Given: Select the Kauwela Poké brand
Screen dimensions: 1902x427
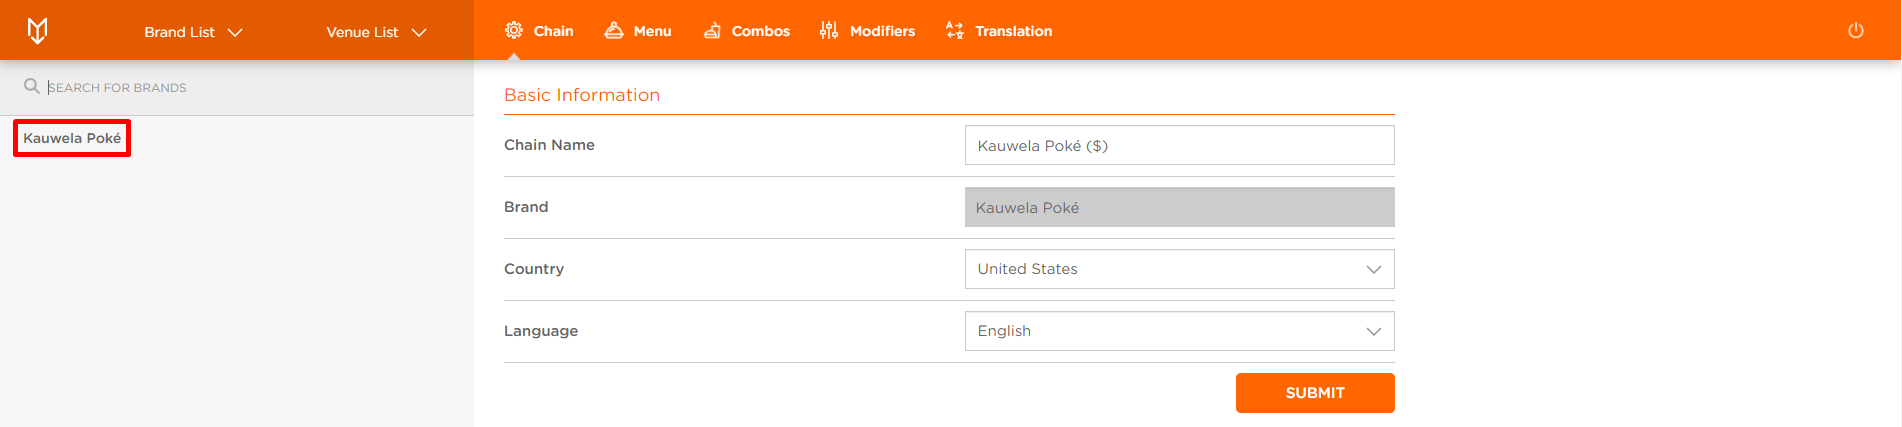Looking at the screenshot, I should click(x=72, y=138).
